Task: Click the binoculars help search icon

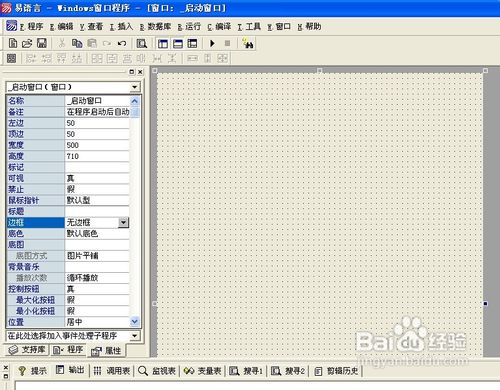Action: point(248,43)
